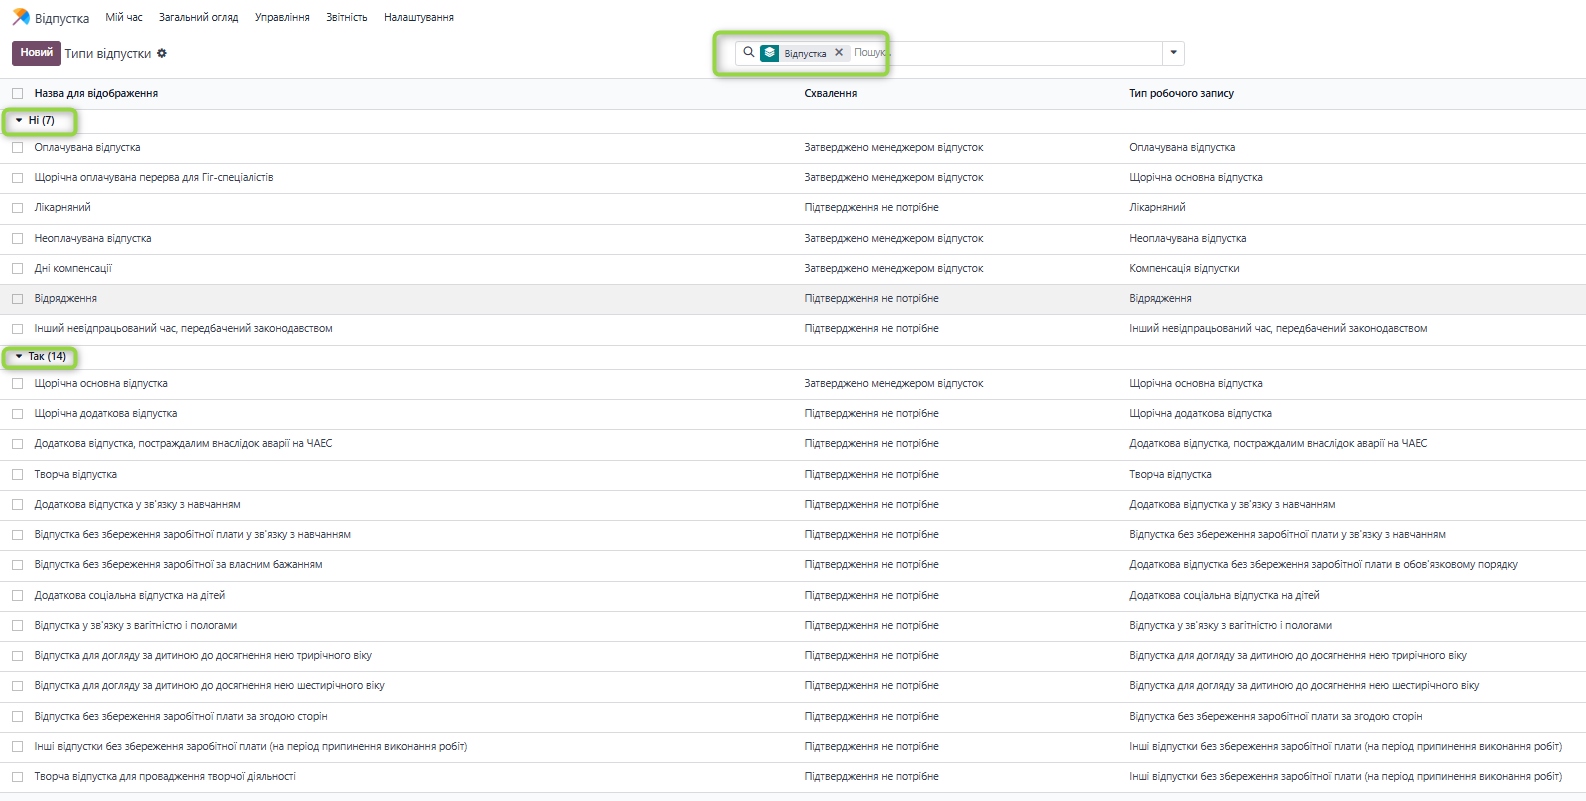Click into the Пошук search field
The height and width of the screenshot is (801, 1586).
pyautogui.click(x=1000, y=53)
